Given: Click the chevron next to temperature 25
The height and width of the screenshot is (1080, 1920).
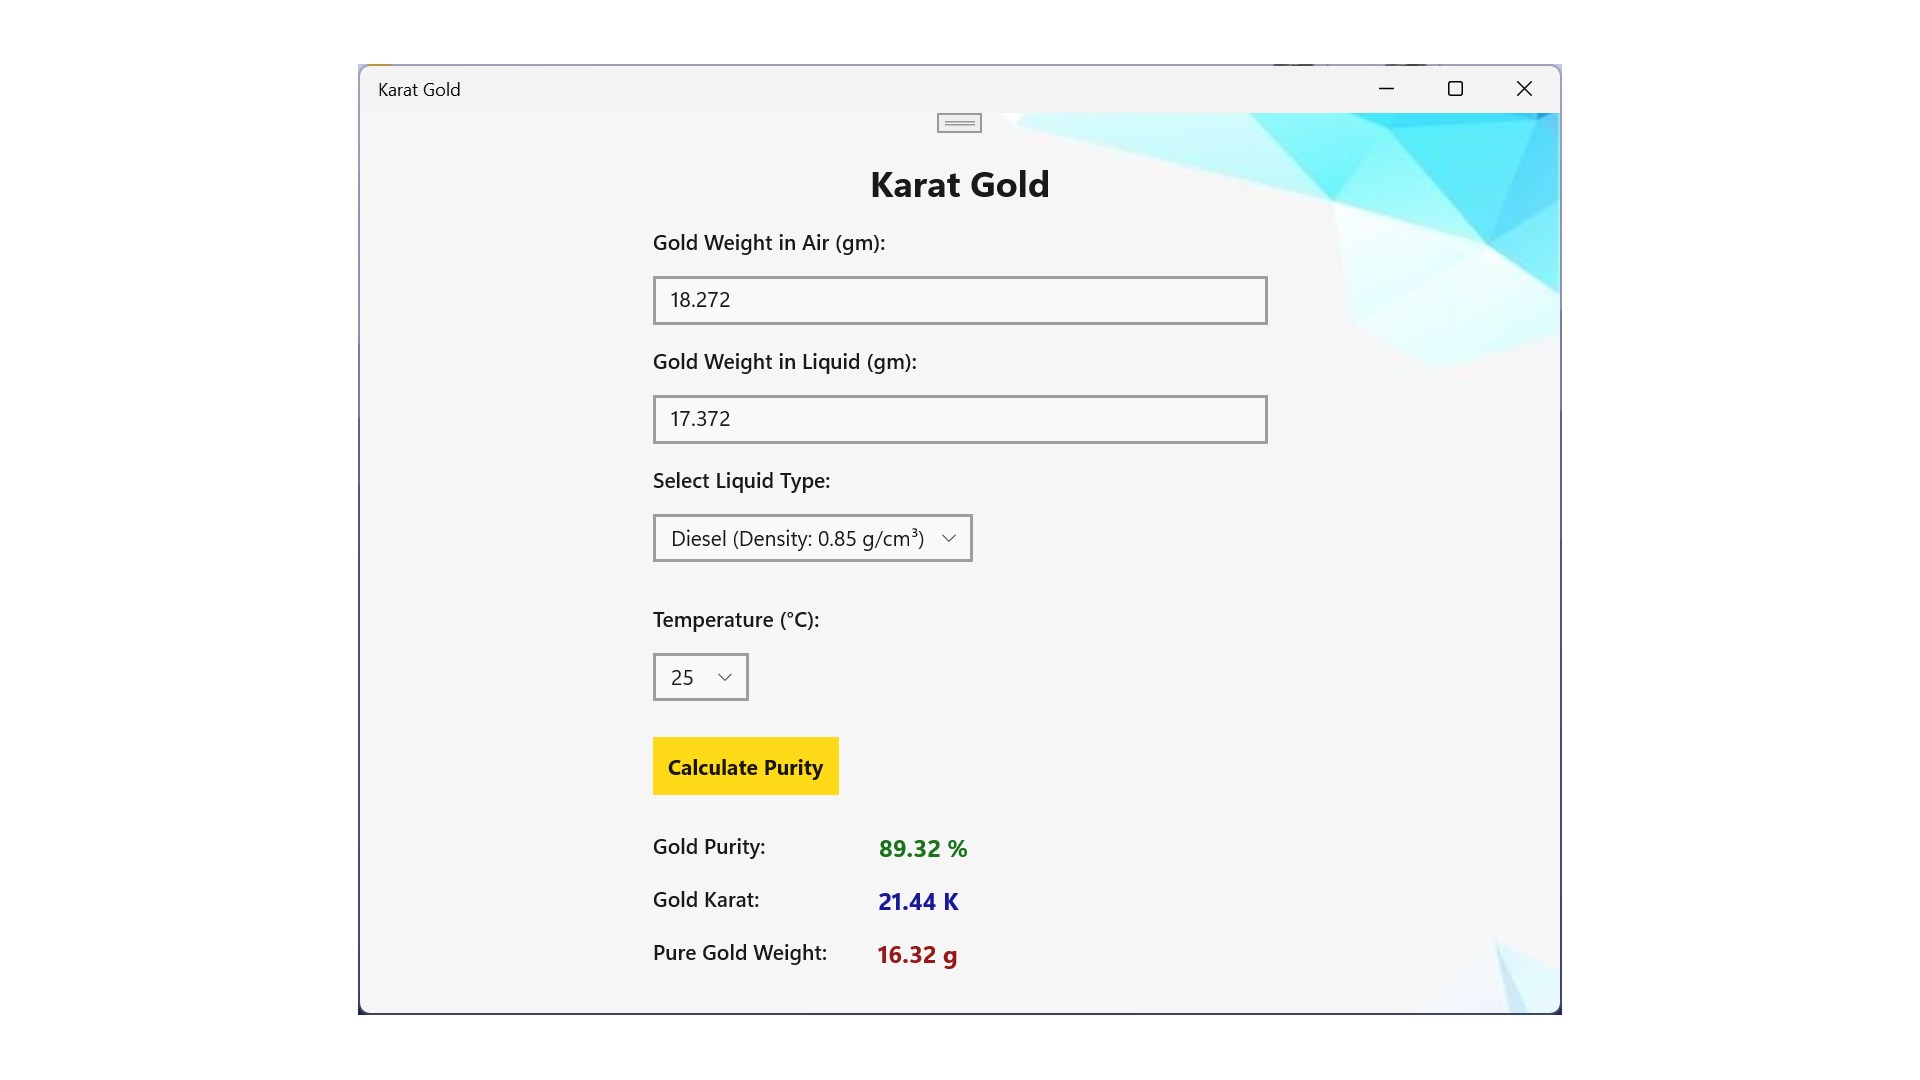Looking at the screenshot, I should [x=725, y=677].
